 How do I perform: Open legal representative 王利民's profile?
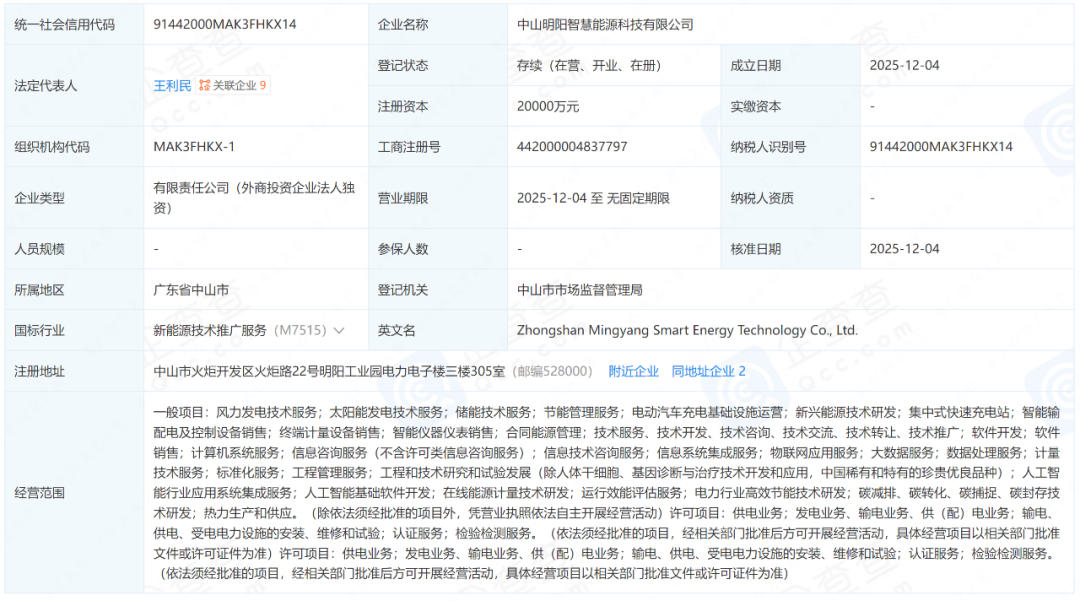[172, 86]
